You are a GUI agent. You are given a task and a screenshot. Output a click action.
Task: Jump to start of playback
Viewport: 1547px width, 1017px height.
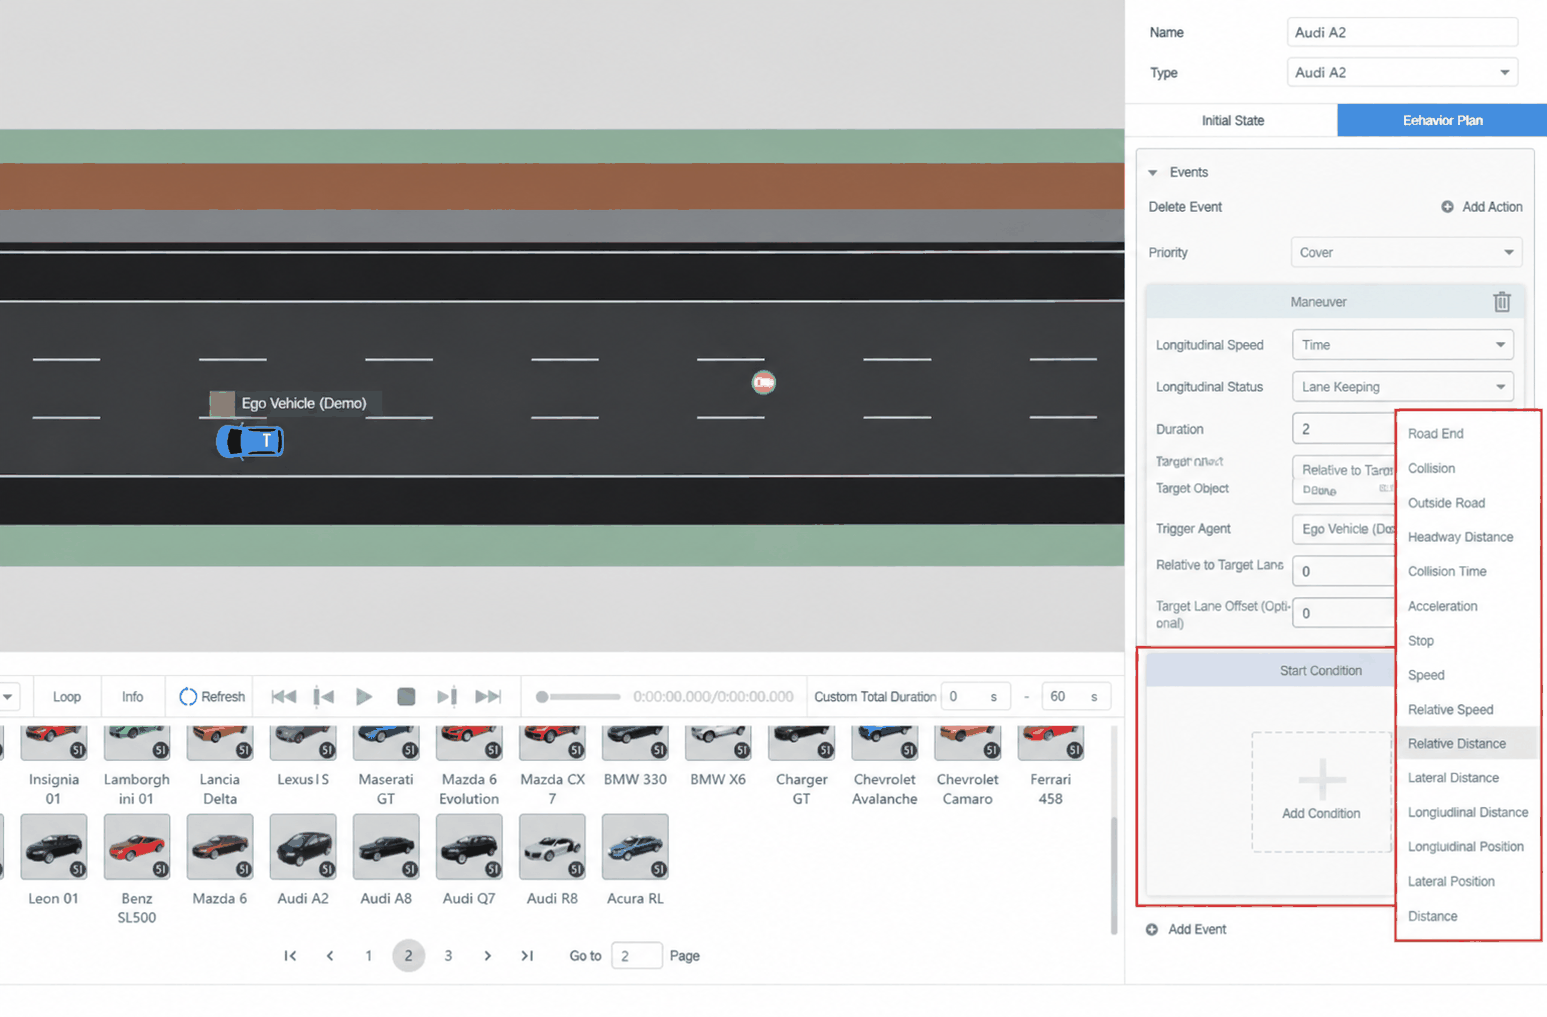tap(283, 696)
